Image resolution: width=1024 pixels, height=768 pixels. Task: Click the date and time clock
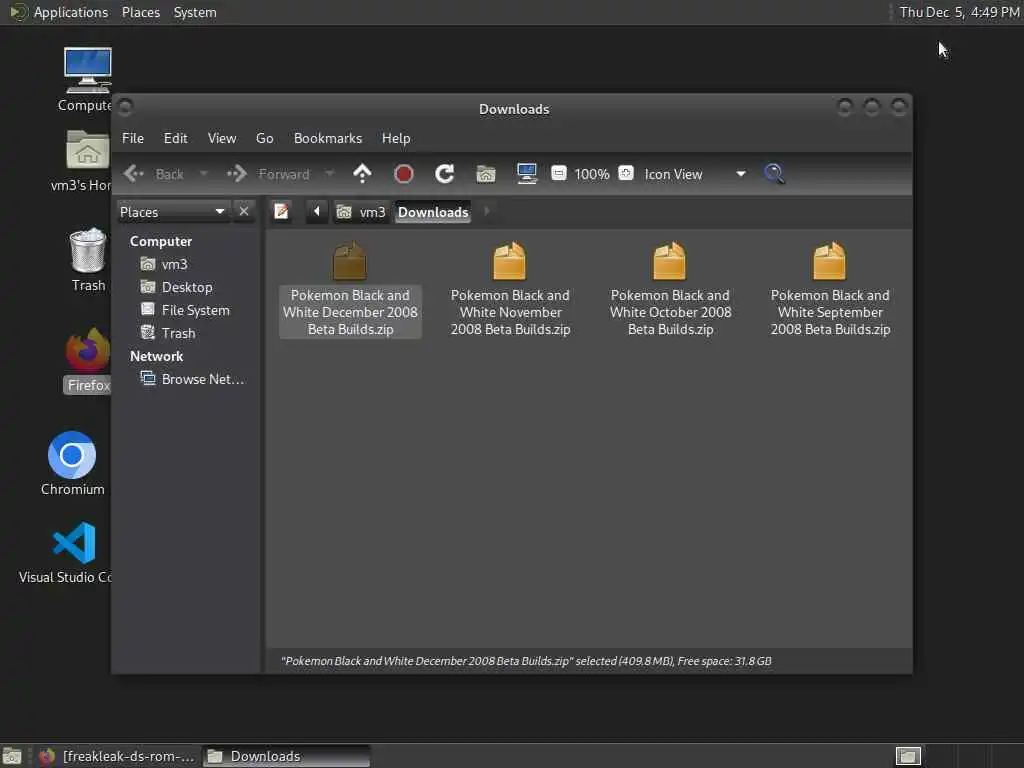(x=959, y=12)
